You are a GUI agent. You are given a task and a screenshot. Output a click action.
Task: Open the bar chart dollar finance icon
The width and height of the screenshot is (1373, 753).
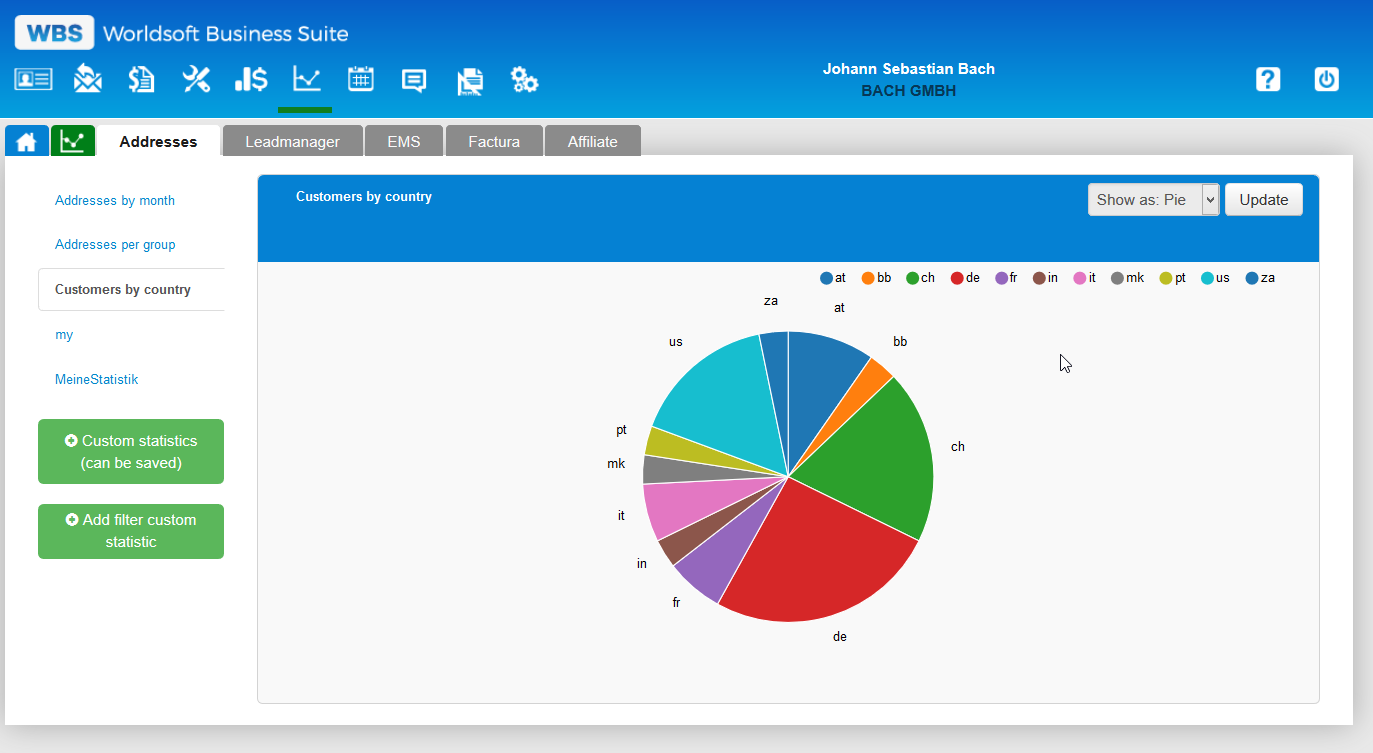(x=251, y=79)
